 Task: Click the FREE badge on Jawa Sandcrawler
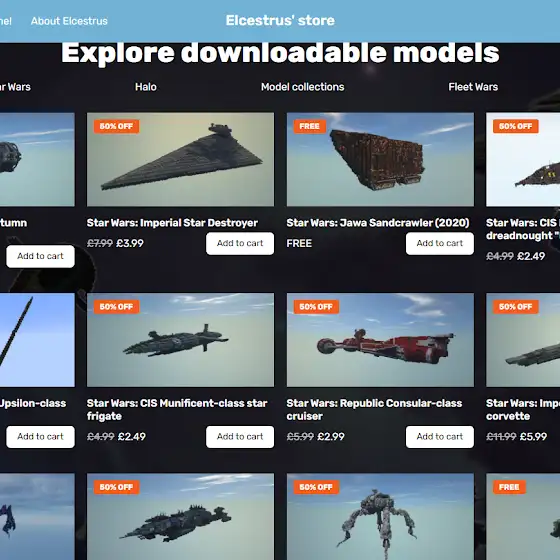coord(310,126)
